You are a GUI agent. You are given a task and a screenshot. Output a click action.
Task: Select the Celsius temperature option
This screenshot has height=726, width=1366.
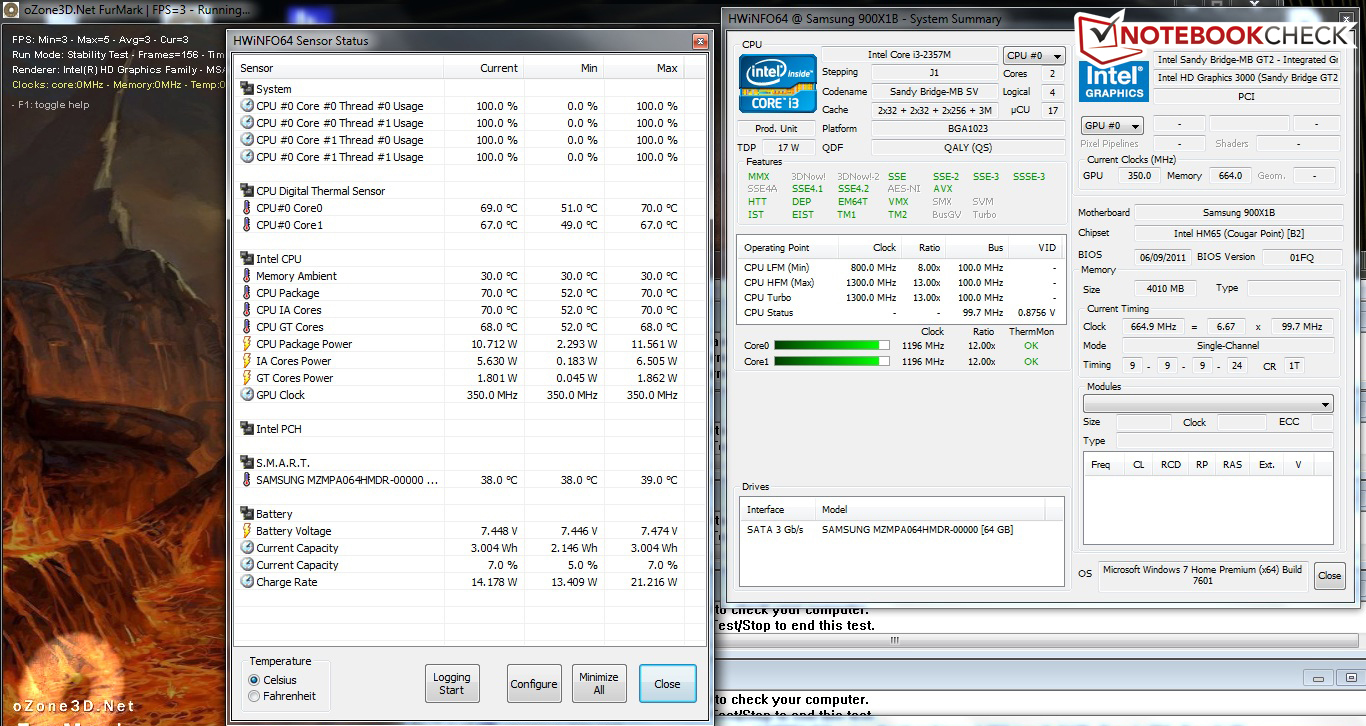pos(254,680)
